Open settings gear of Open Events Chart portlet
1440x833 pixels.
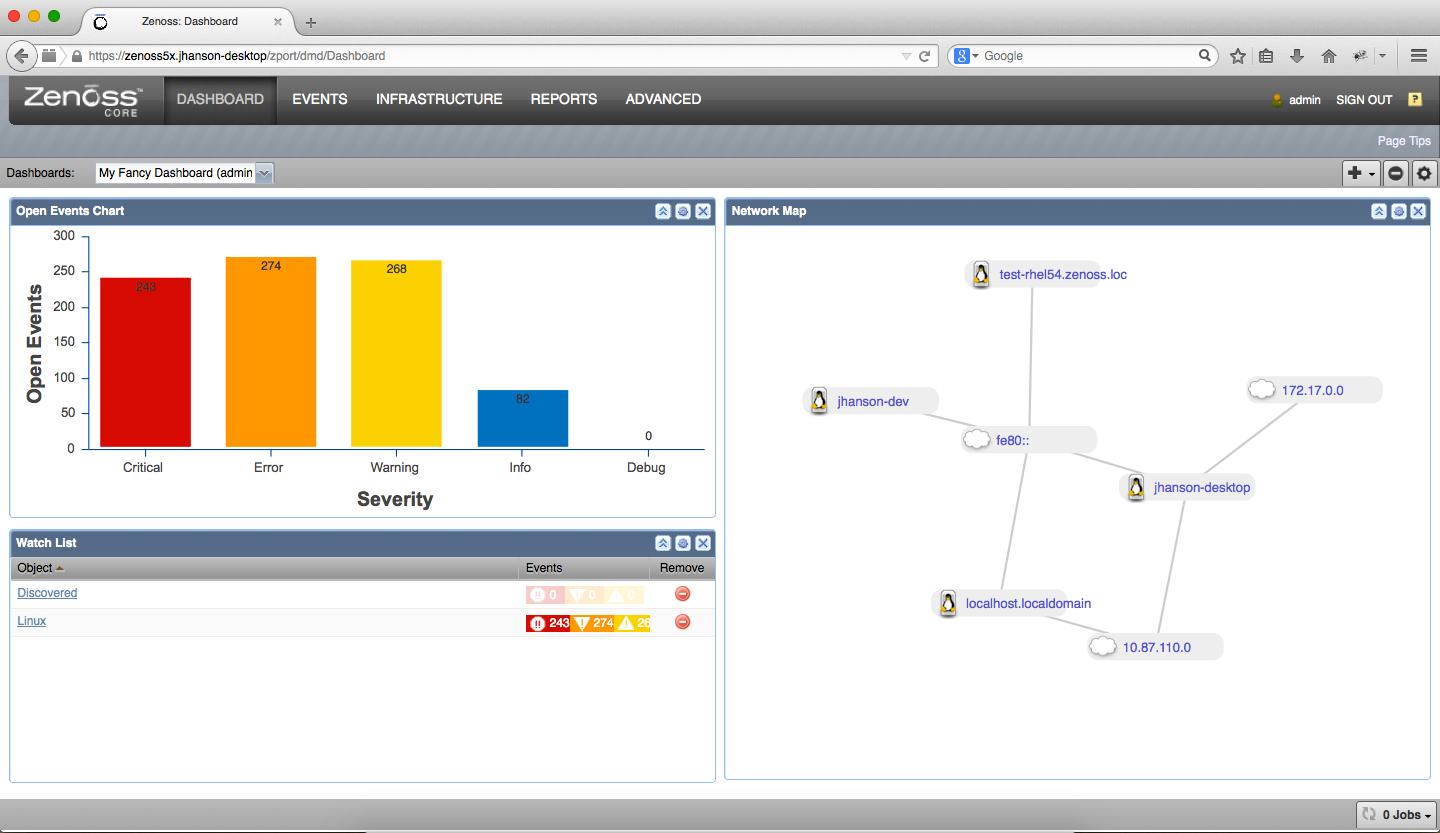click(x=683, y=212)
